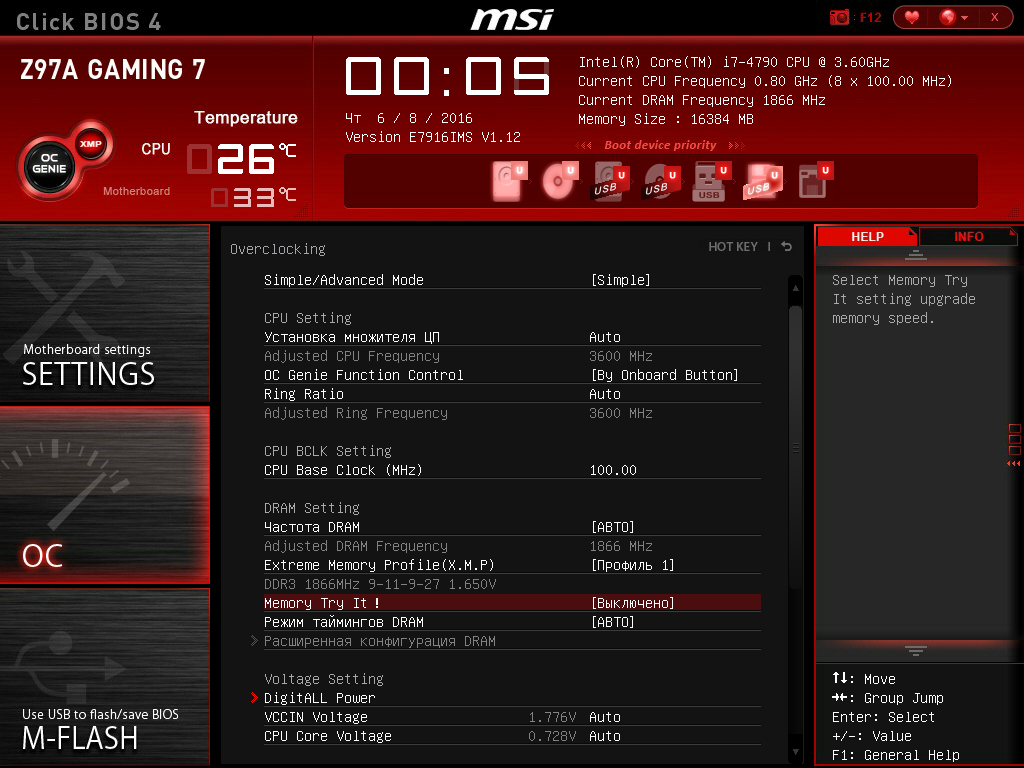1024x768 pixels.
Task: Click the Boot device priority label
Action: (x=660, y=145)
